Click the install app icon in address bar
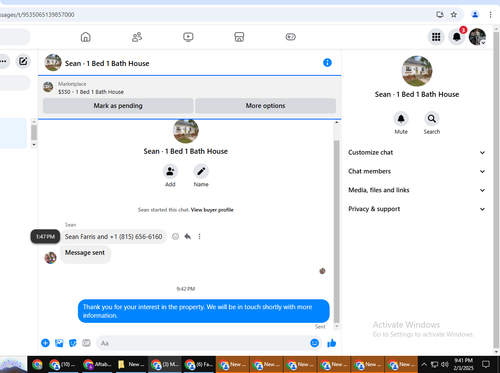This screenshot has height=373, width=500. point(440,15)
